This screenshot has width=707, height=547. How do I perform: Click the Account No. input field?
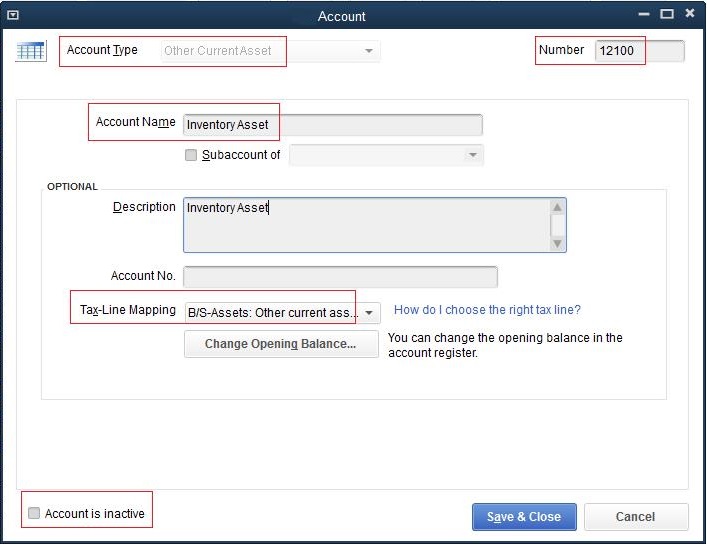pos(340,276)
